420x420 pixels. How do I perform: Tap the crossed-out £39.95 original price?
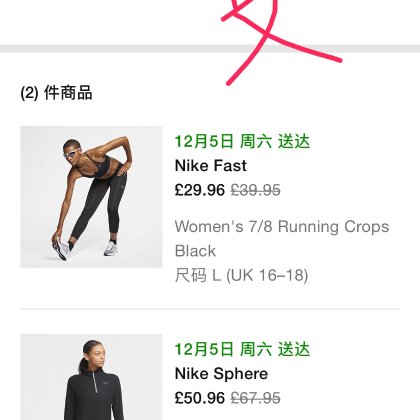(x=256, y=190)
